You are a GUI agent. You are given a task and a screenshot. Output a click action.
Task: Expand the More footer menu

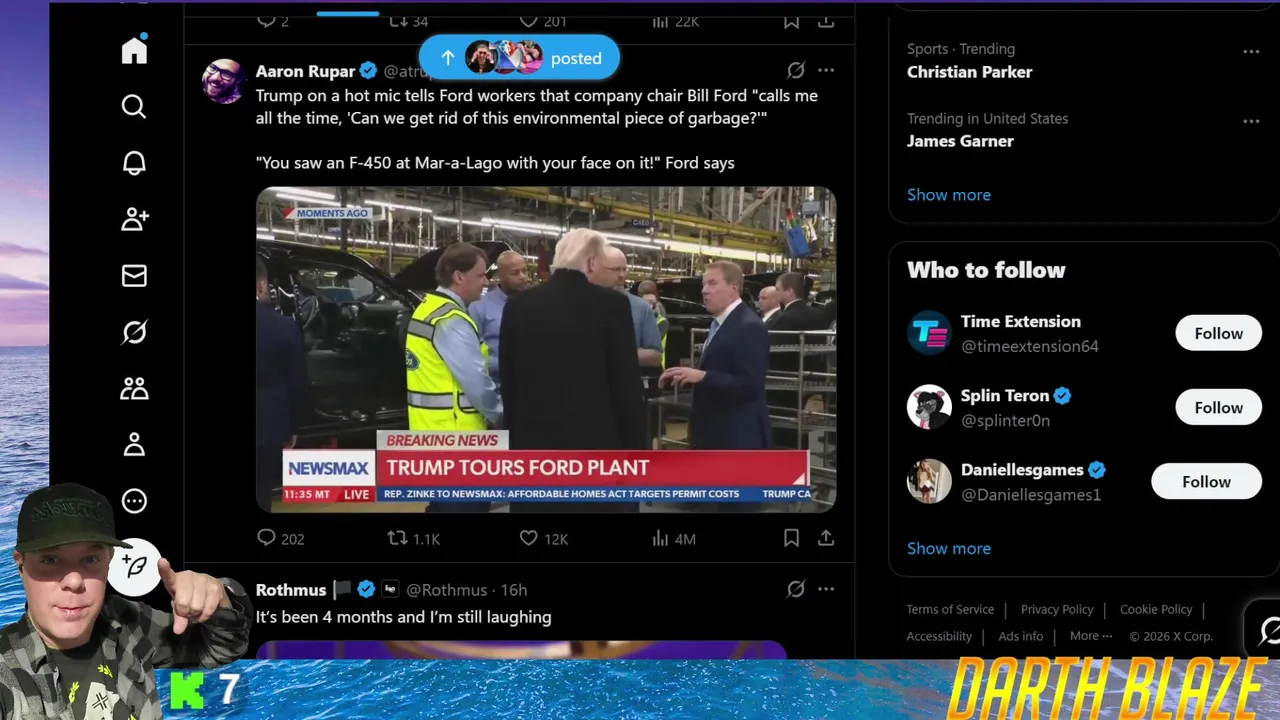(1091, 636)
